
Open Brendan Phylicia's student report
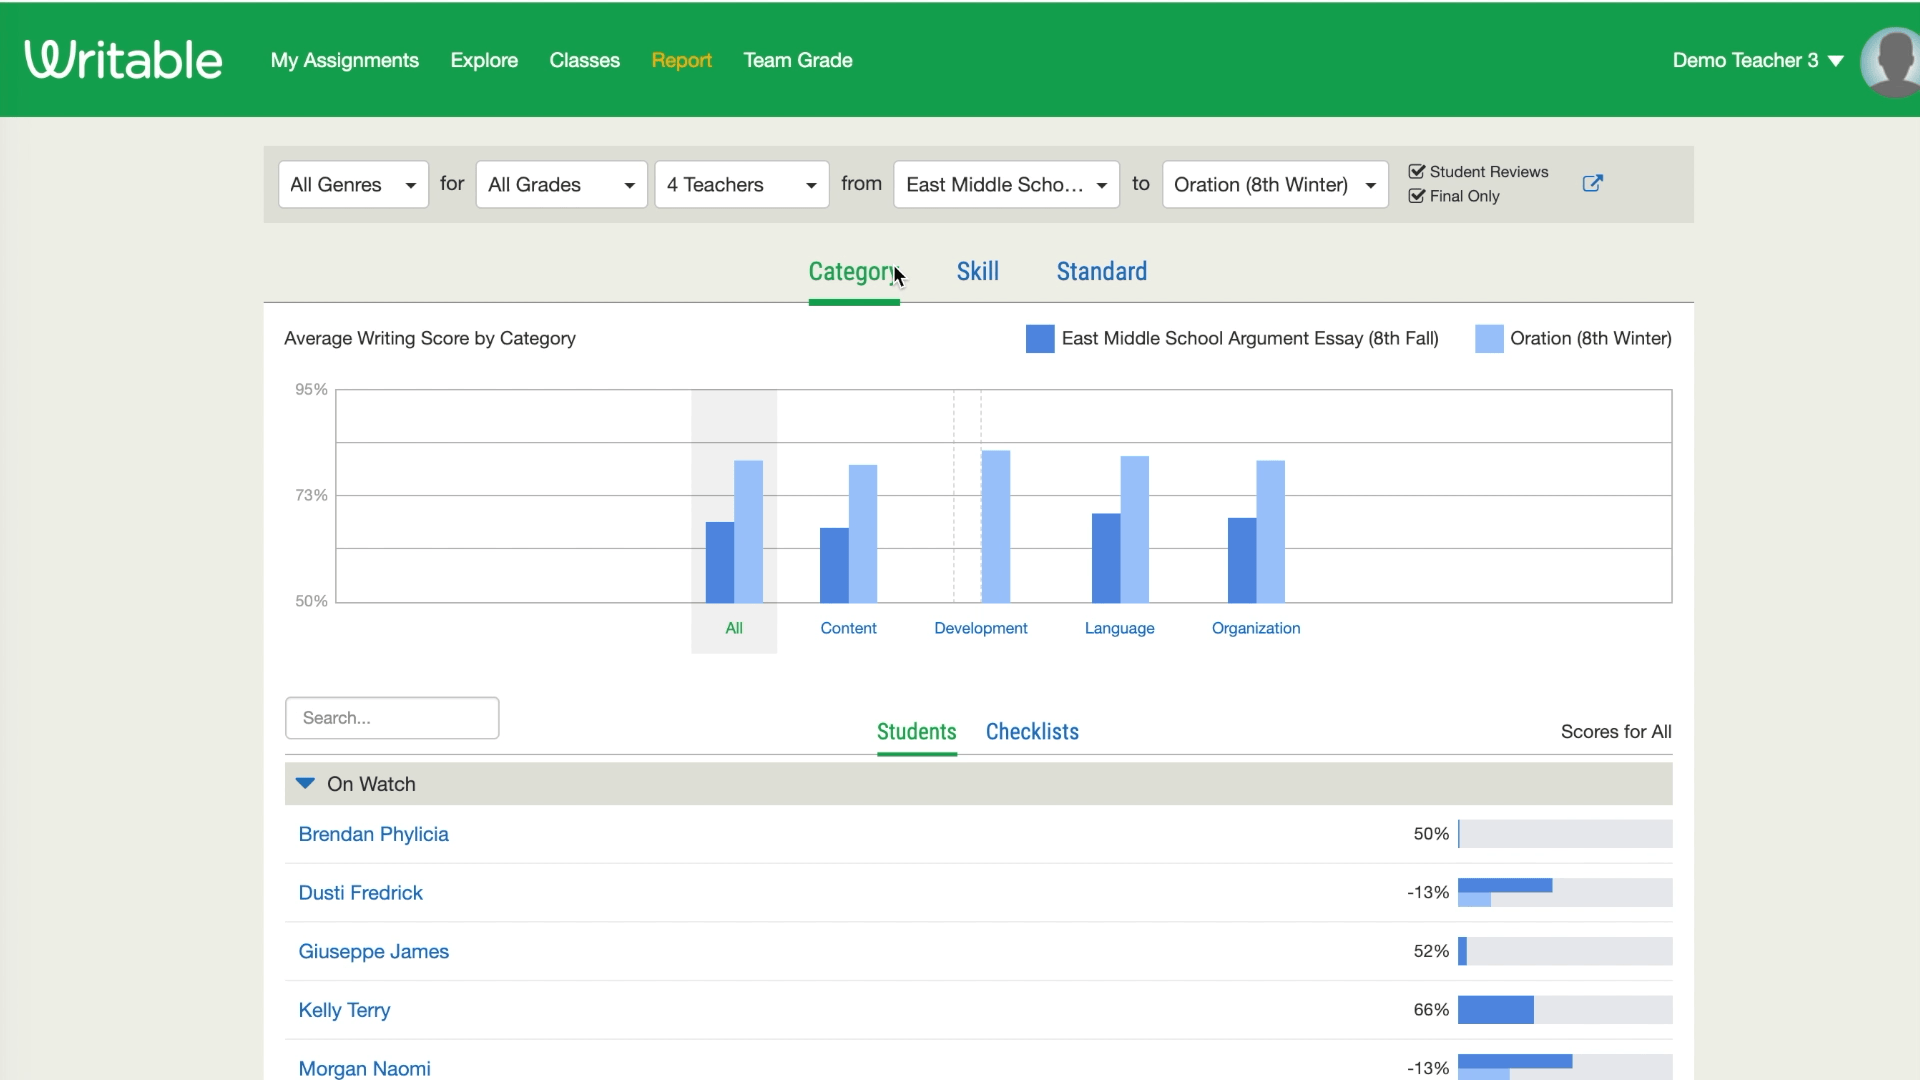tap(374, 834)
